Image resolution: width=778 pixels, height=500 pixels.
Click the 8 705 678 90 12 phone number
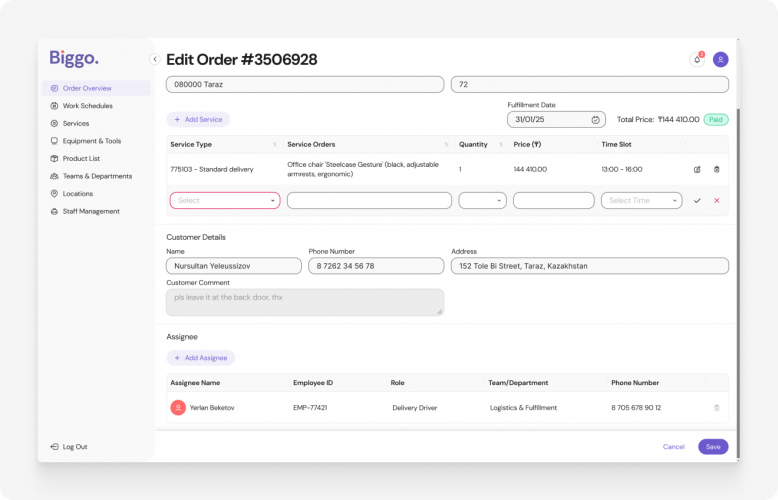click(636, 408)
